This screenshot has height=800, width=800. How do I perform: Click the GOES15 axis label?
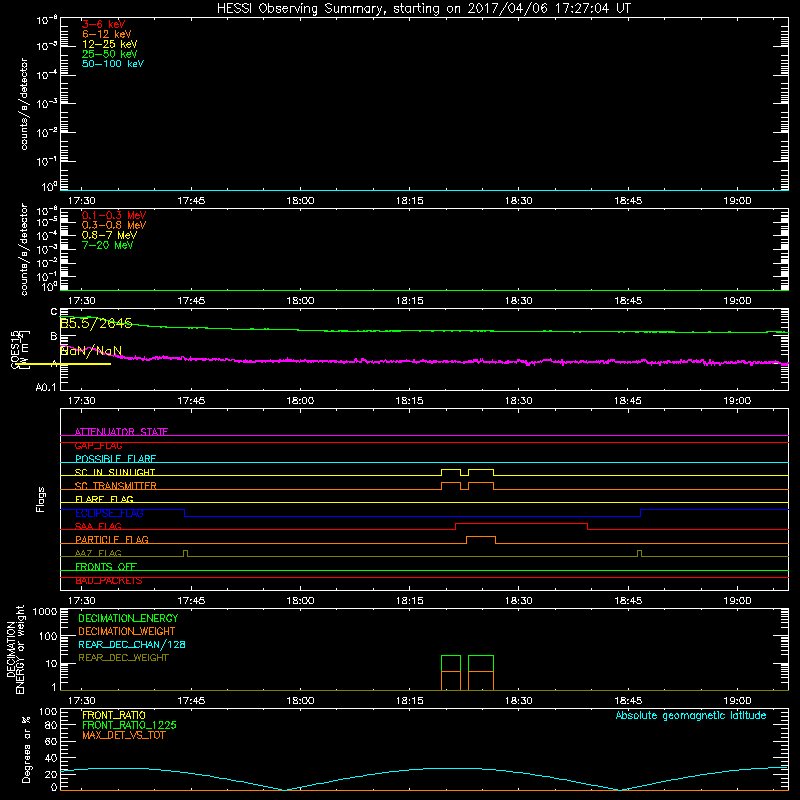pyautogui.click(x=15, y=349)
